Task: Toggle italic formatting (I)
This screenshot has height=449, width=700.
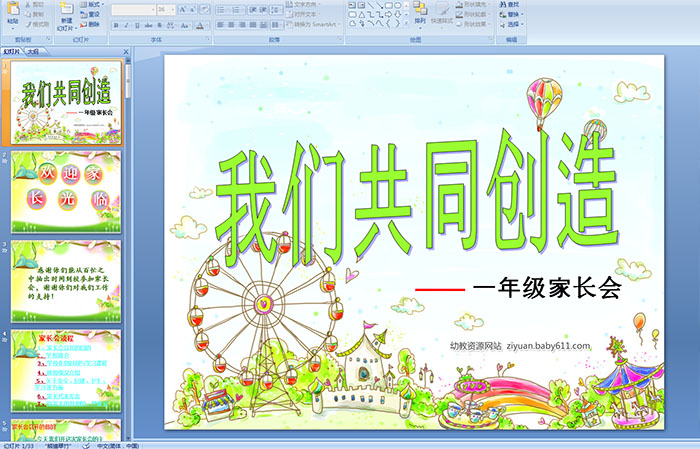Action: coord(126,25)
